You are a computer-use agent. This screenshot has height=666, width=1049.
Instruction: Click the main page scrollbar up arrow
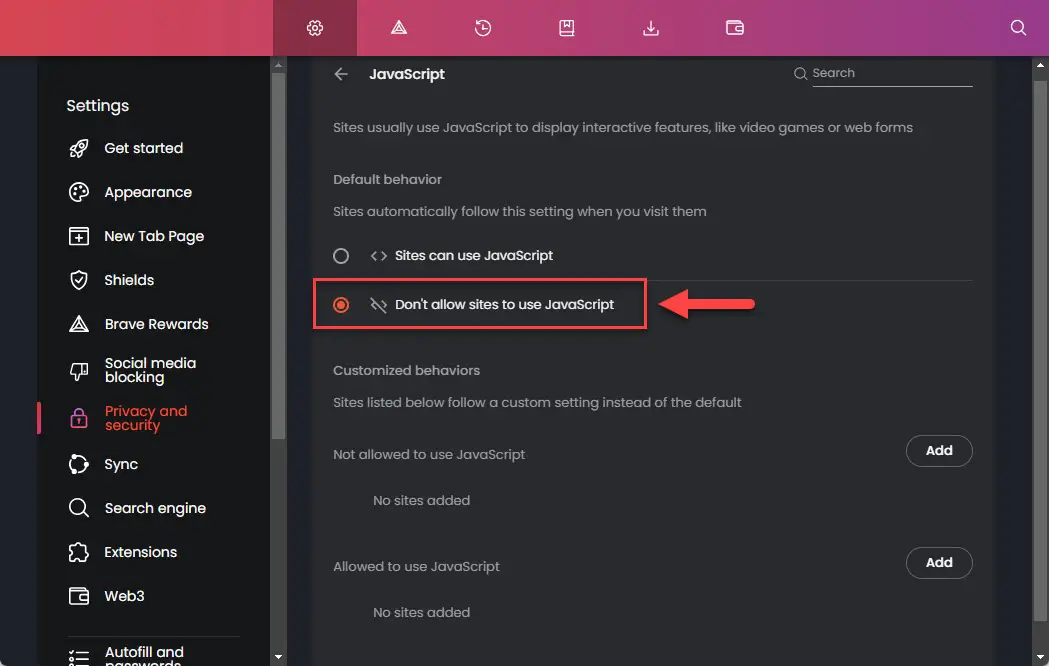pyautogui.click(x=1040, y=65)
